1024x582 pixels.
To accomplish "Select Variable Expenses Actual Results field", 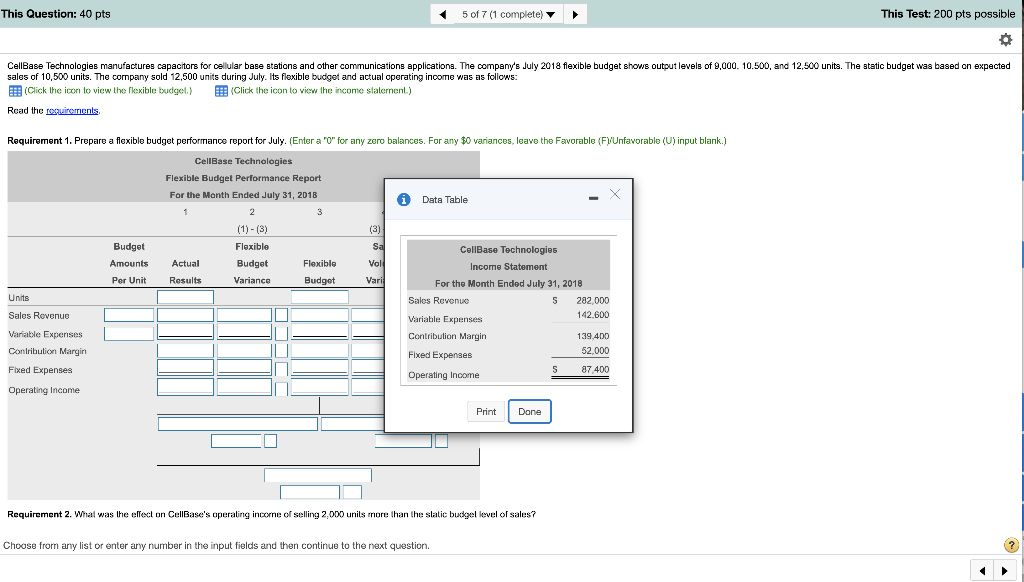I will pyautogui.click(x=185, y=332).
